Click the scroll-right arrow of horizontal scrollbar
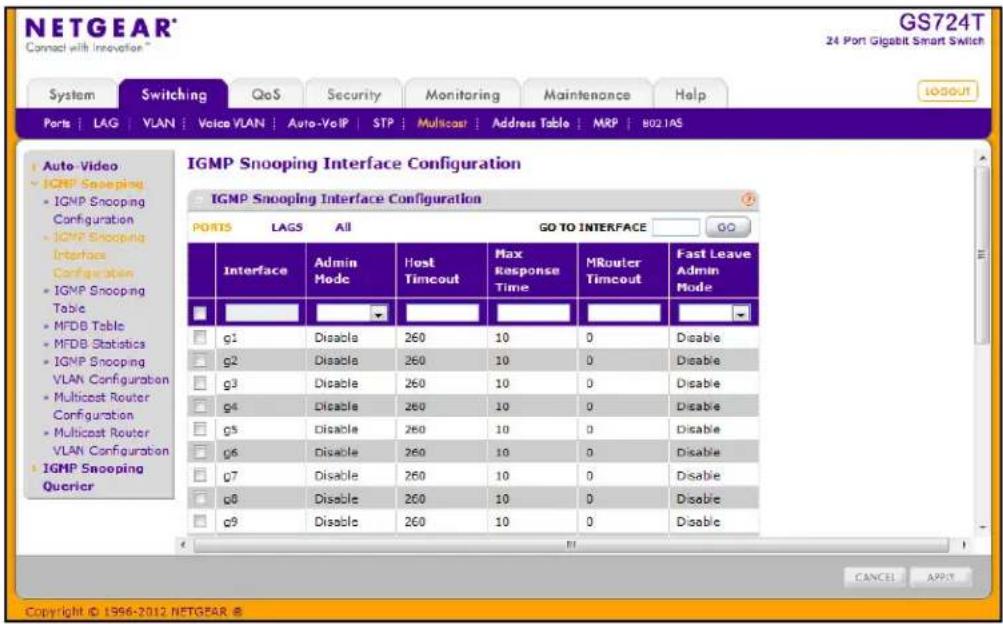The image size is (1003, 624). click(965, 545)
